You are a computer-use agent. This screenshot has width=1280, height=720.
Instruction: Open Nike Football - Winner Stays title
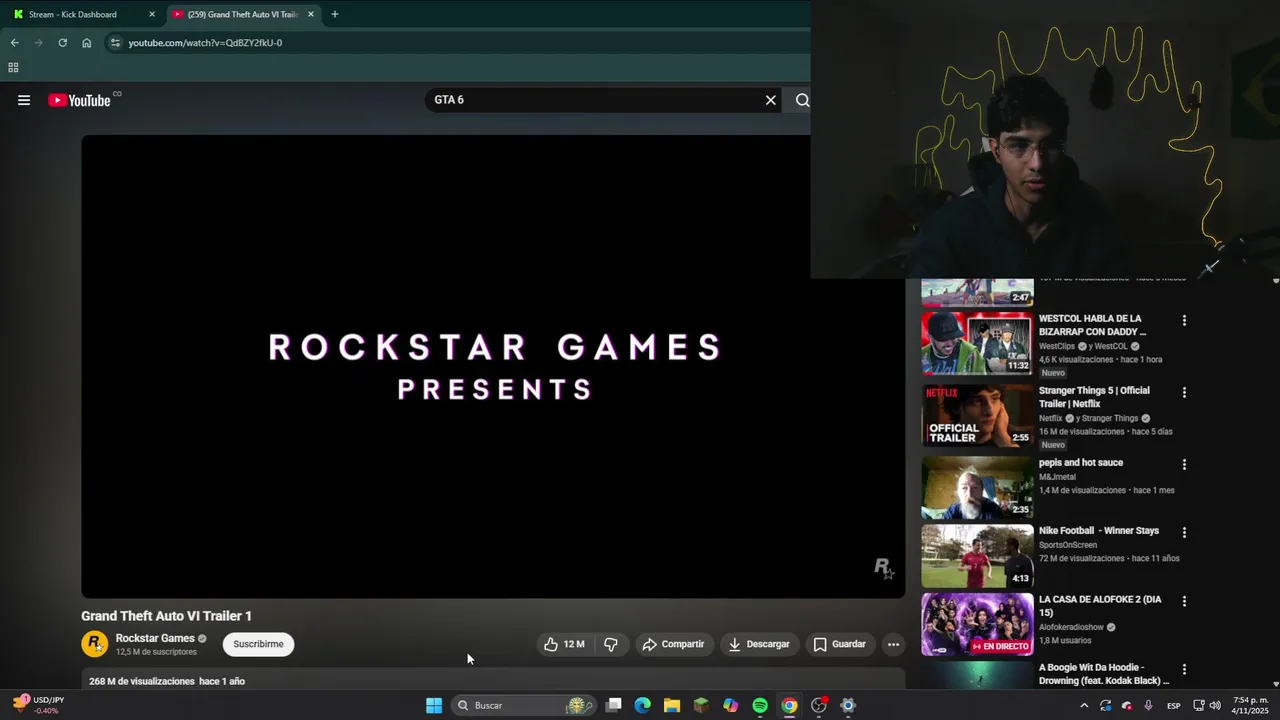1099,531
